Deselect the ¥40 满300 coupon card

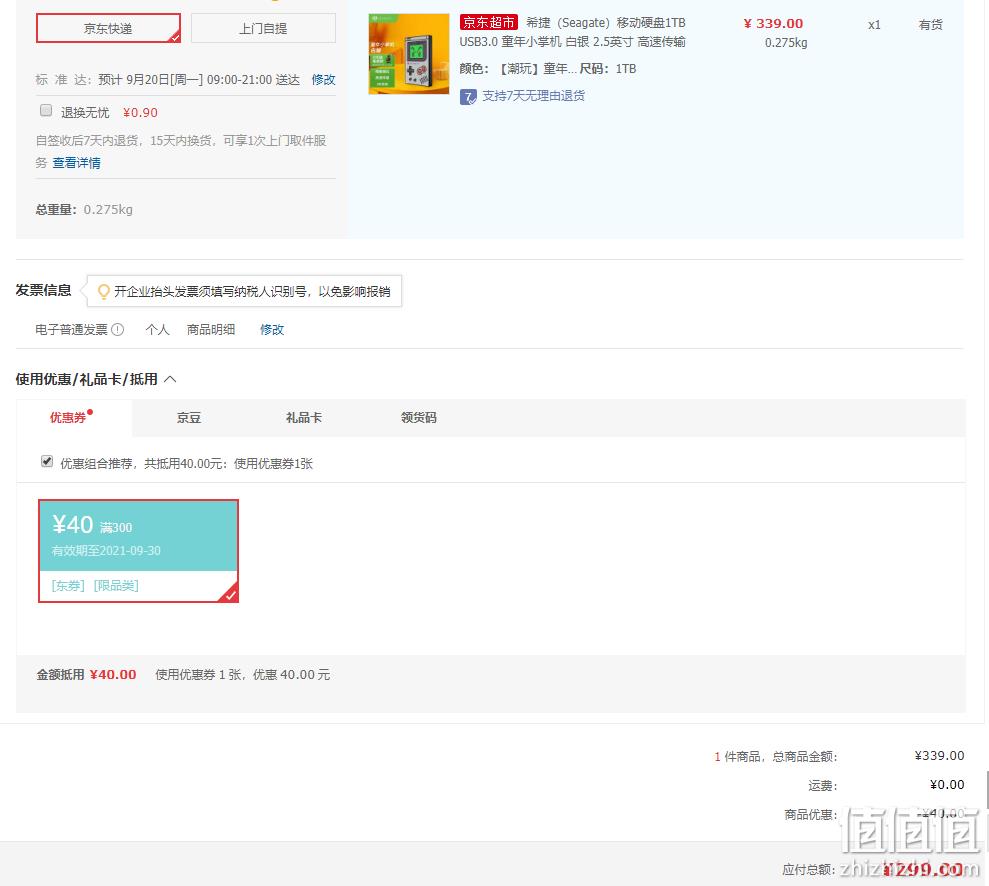click(x=138, y=551)
